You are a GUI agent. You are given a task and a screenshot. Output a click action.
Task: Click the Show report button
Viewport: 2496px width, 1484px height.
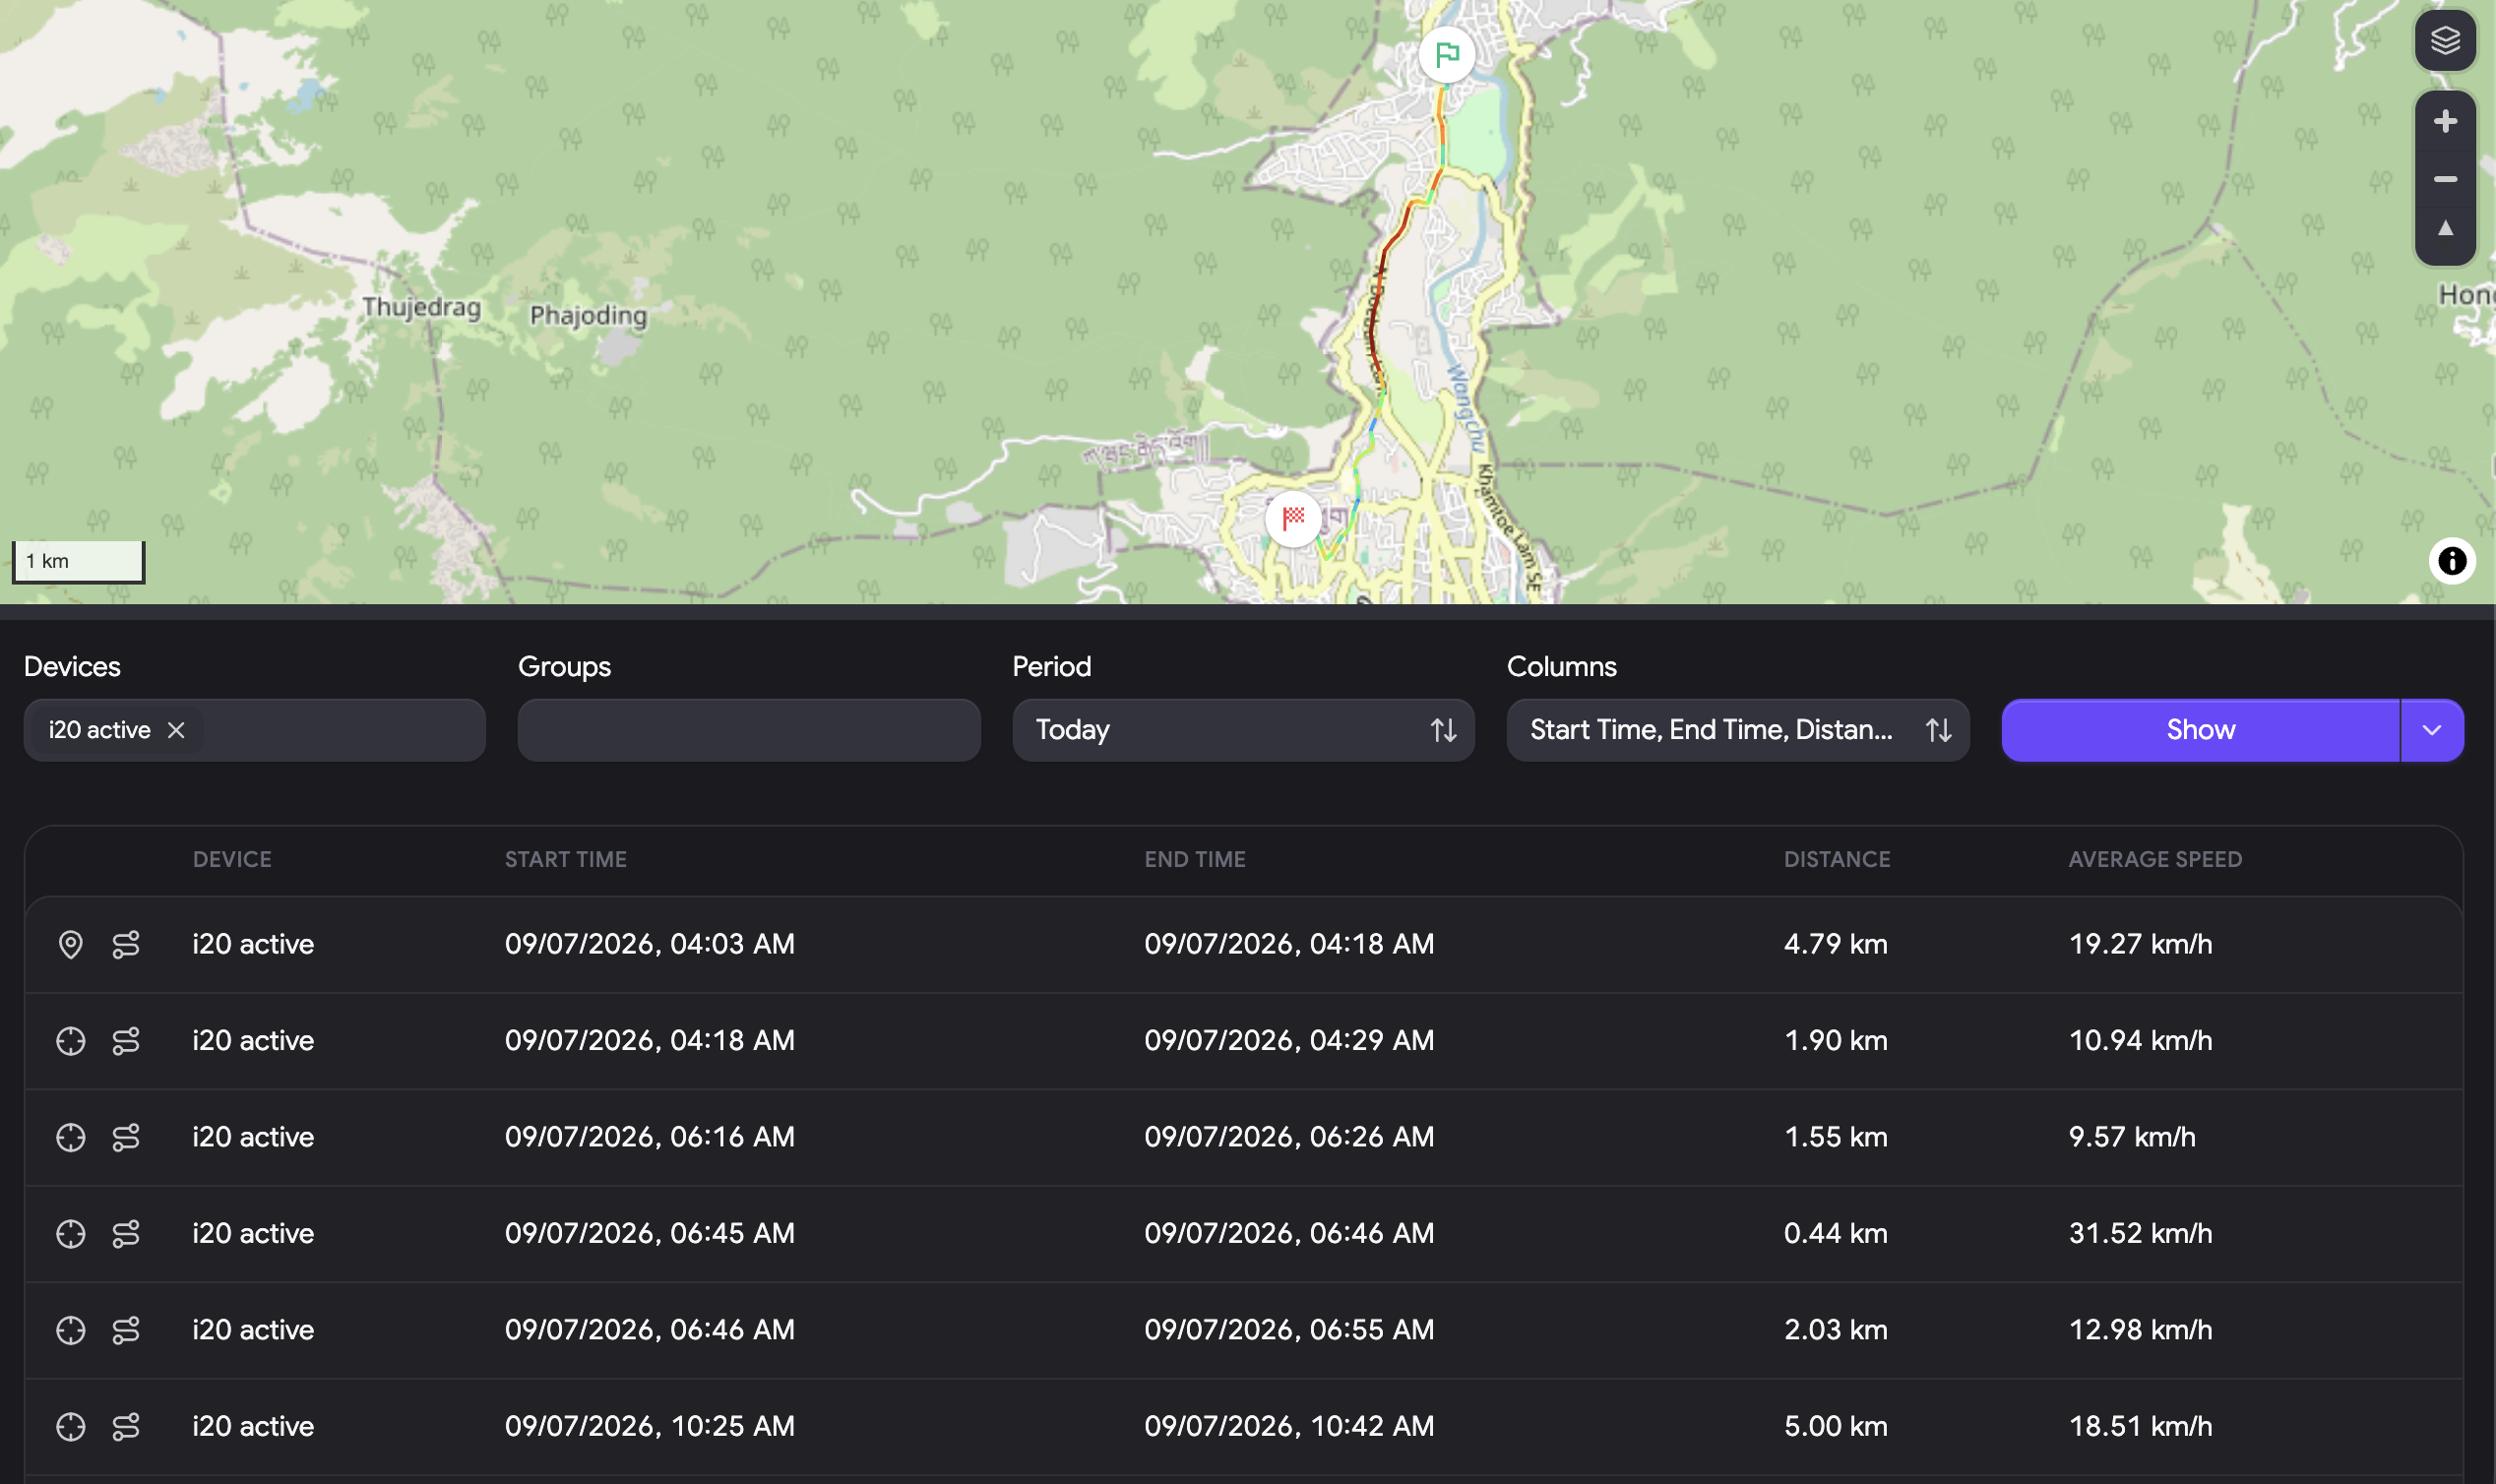pos(2200,730)
